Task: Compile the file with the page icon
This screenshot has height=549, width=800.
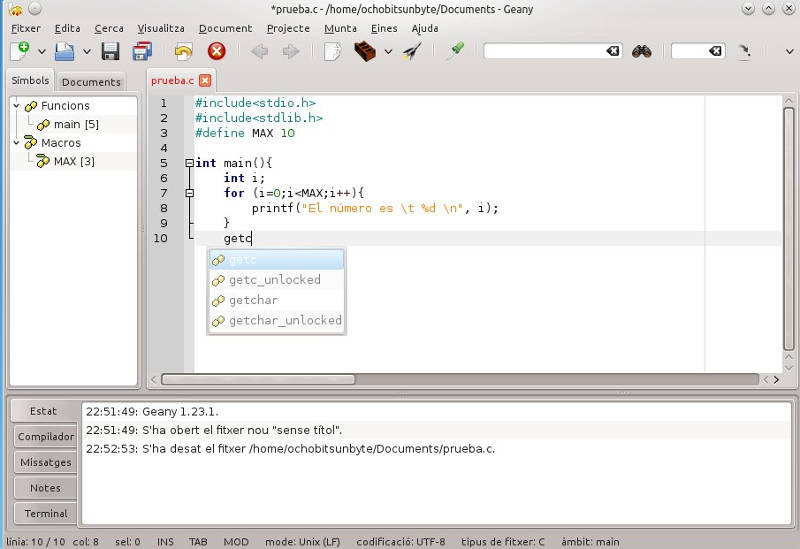Action: pyautogui.click(x=332, y=52)
